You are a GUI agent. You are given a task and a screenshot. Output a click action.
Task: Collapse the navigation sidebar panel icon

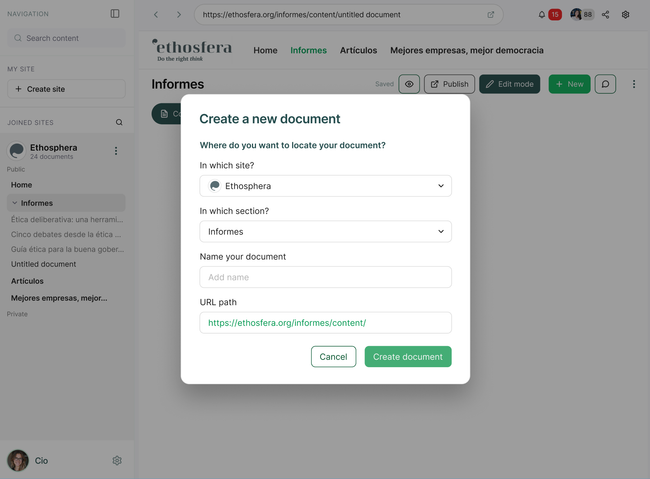(115, 14)
